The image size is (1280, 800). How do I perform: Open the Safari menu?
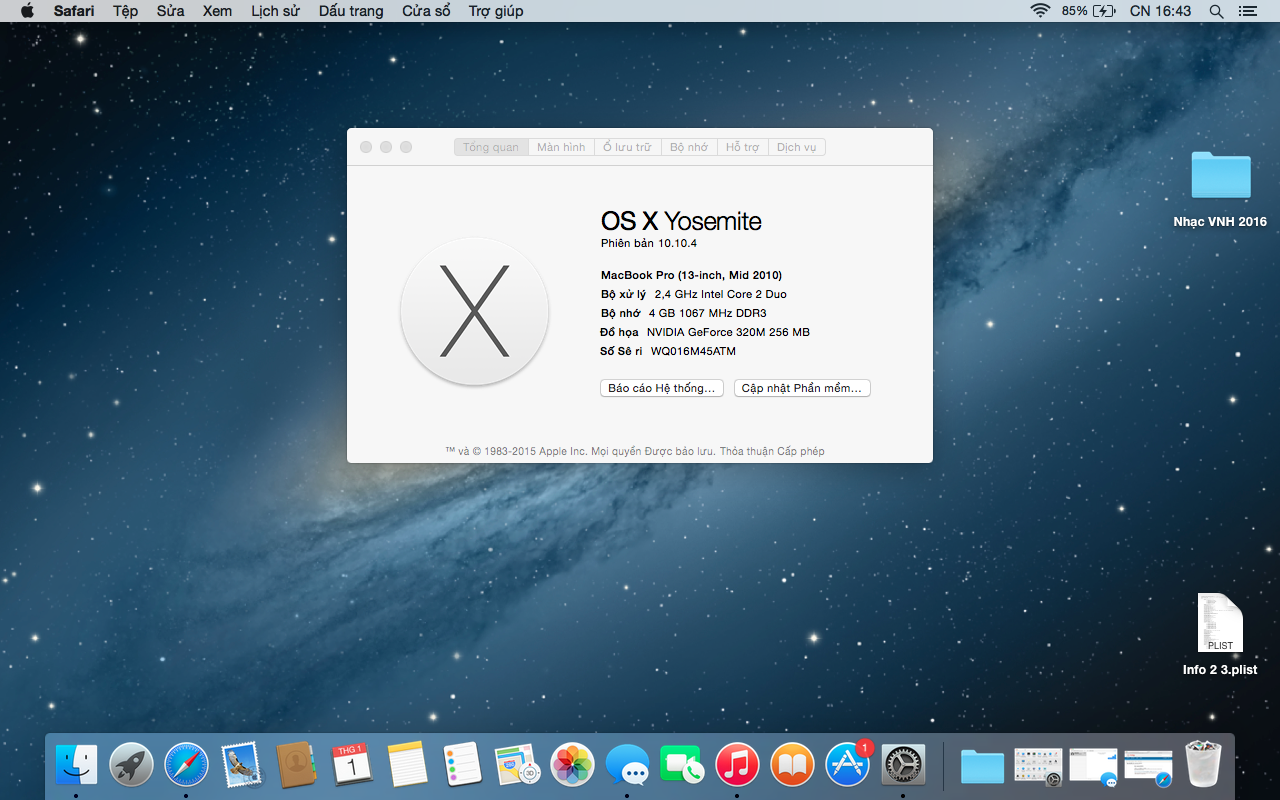point(74,11)
